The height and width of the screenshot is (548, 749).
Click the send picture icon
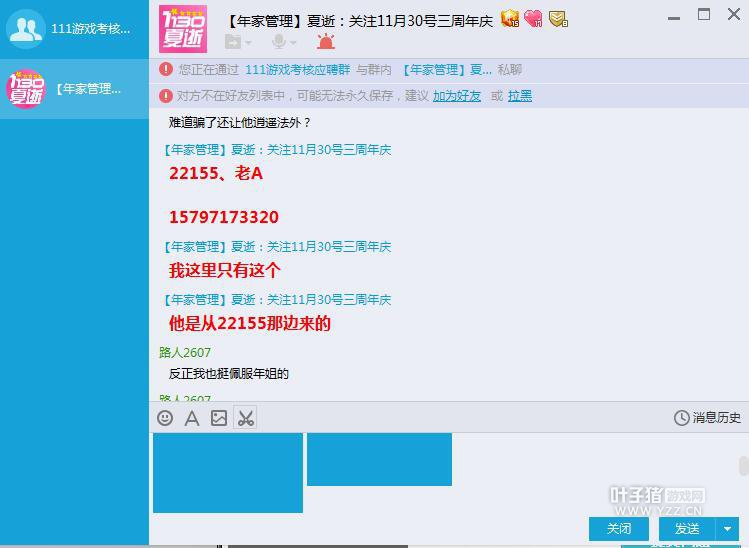point(219,418)
